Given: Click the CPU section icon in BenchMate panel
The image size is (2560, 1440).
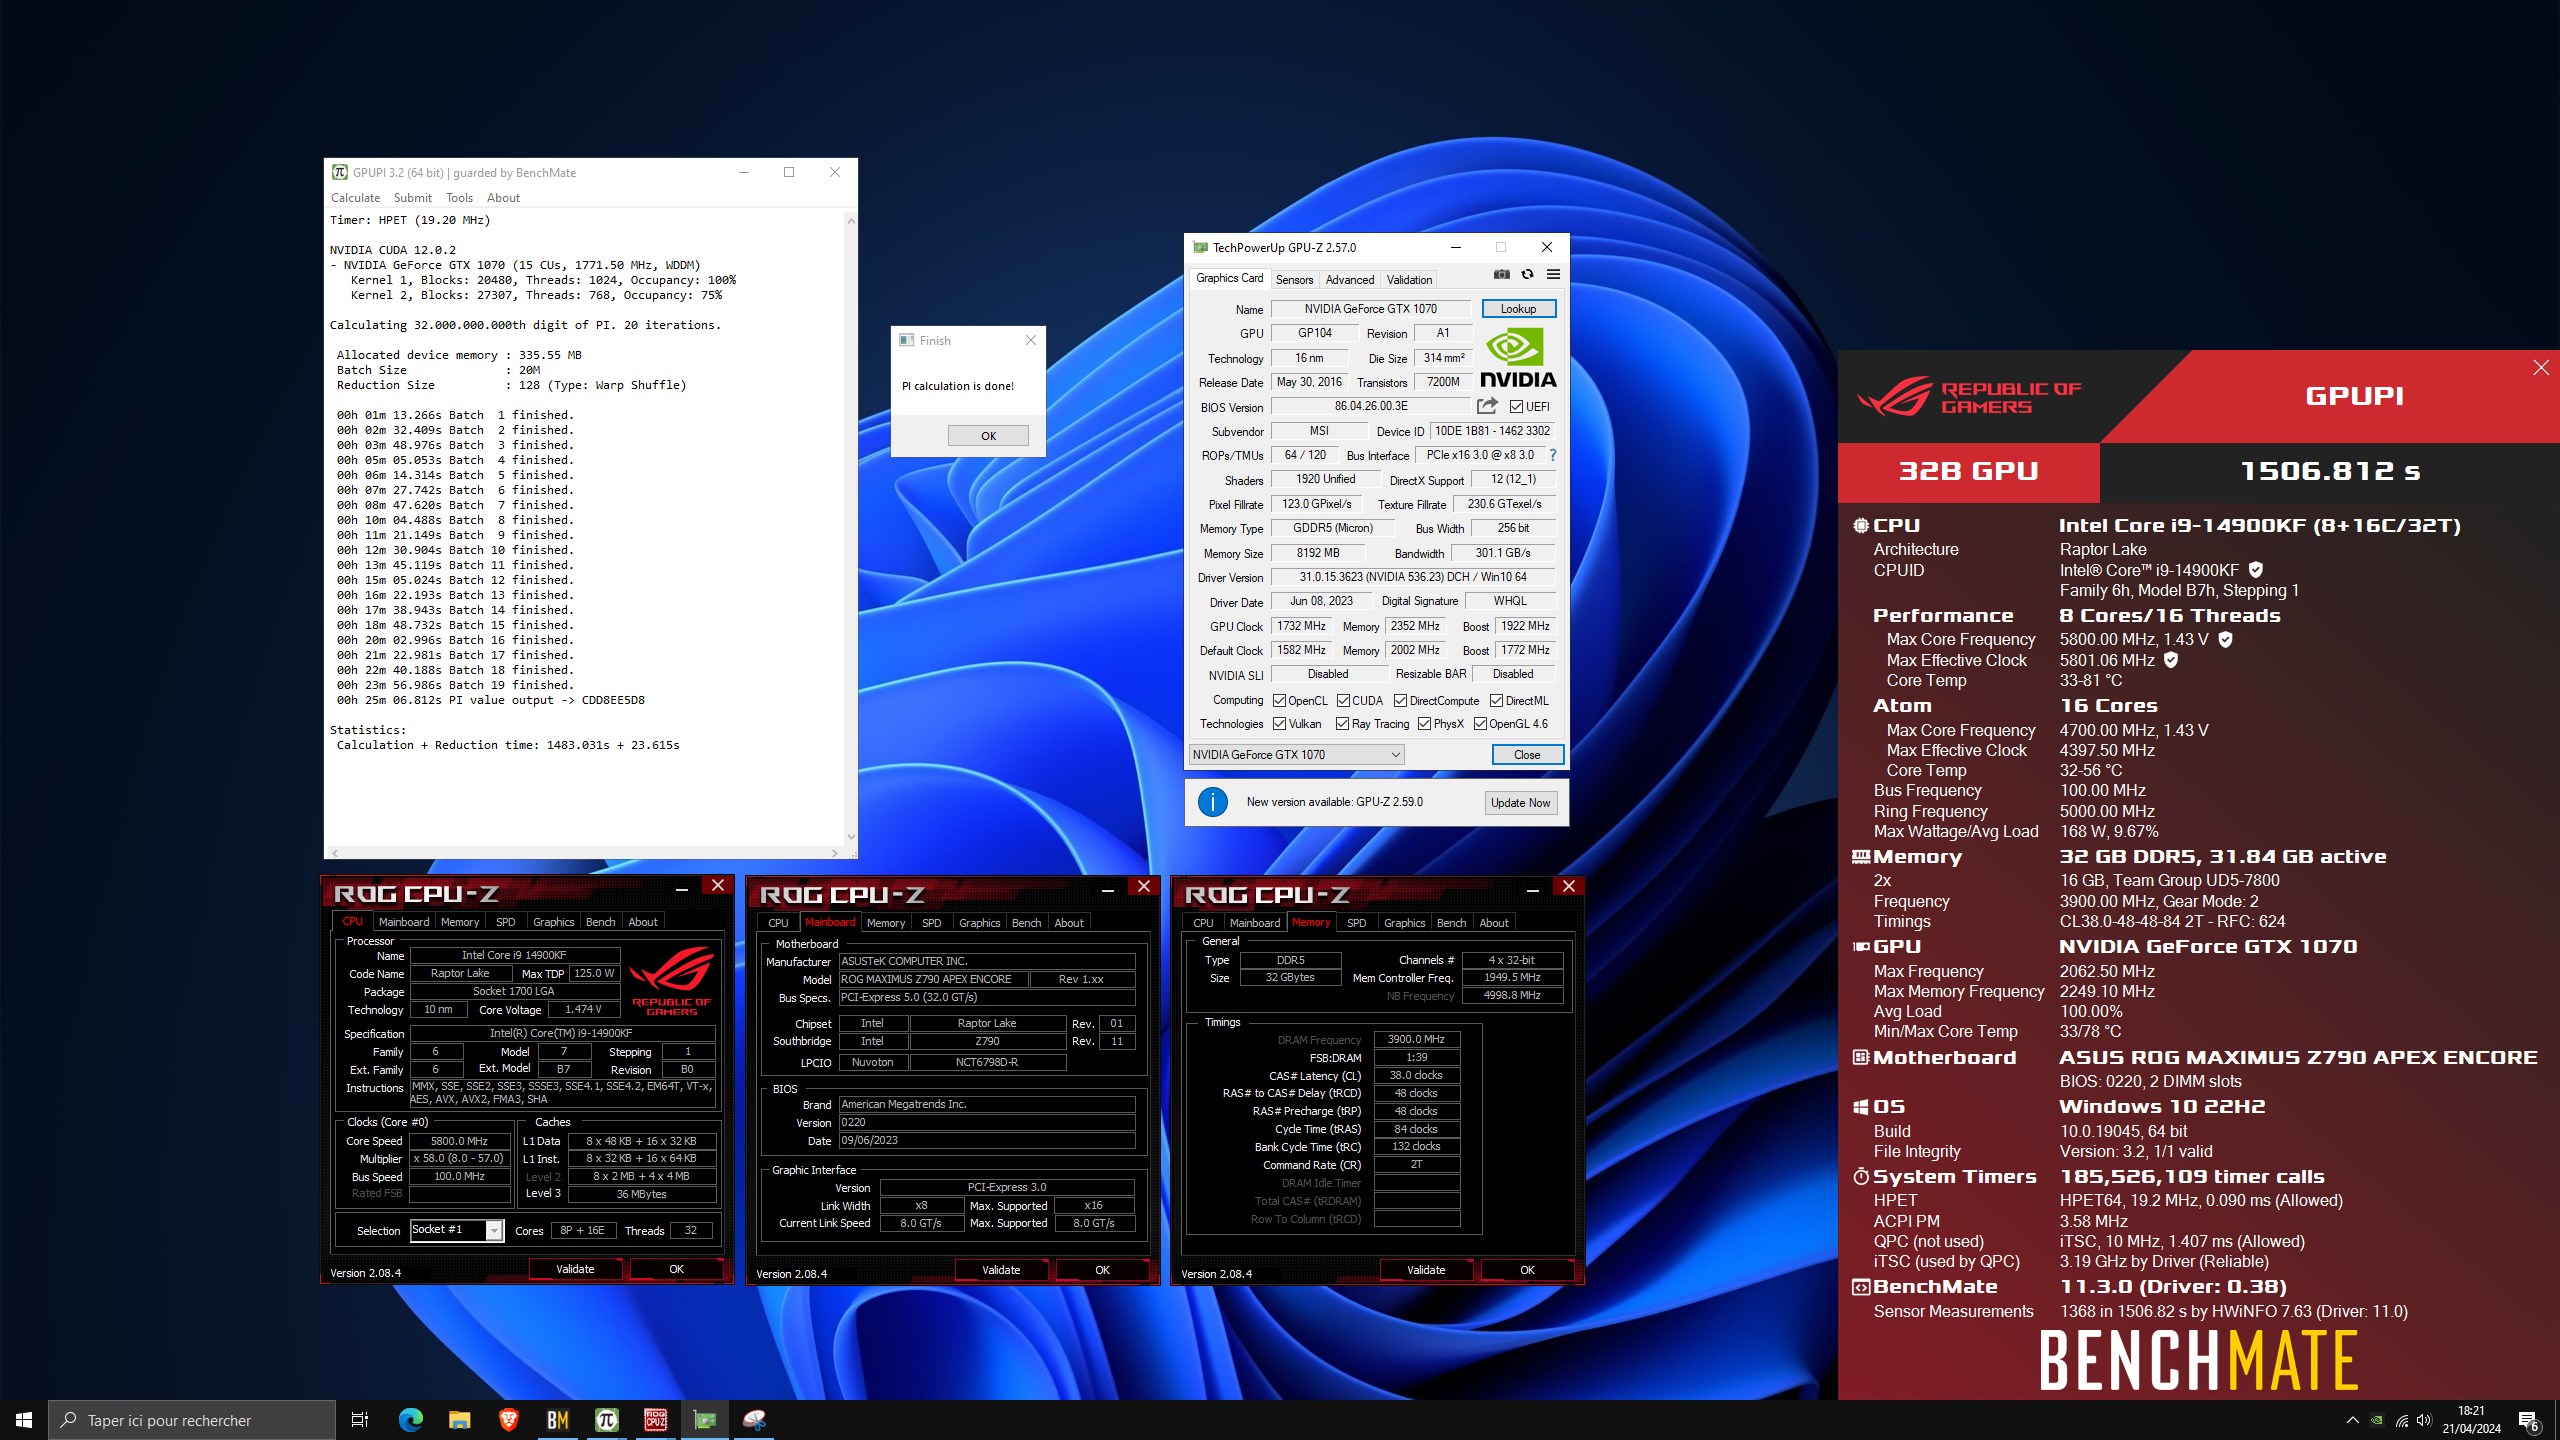Looking at the screenshot, I should tap(1860, 525).
